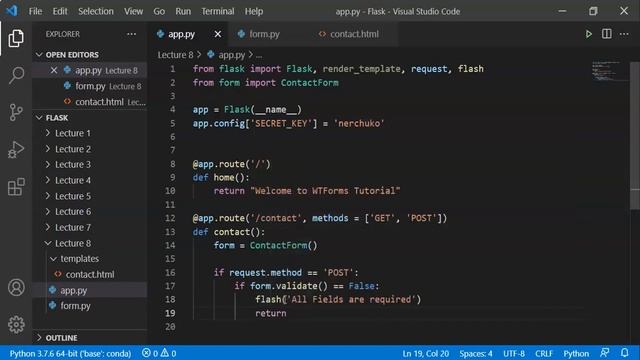Open the Manage gear icon

tap(16, 324)
